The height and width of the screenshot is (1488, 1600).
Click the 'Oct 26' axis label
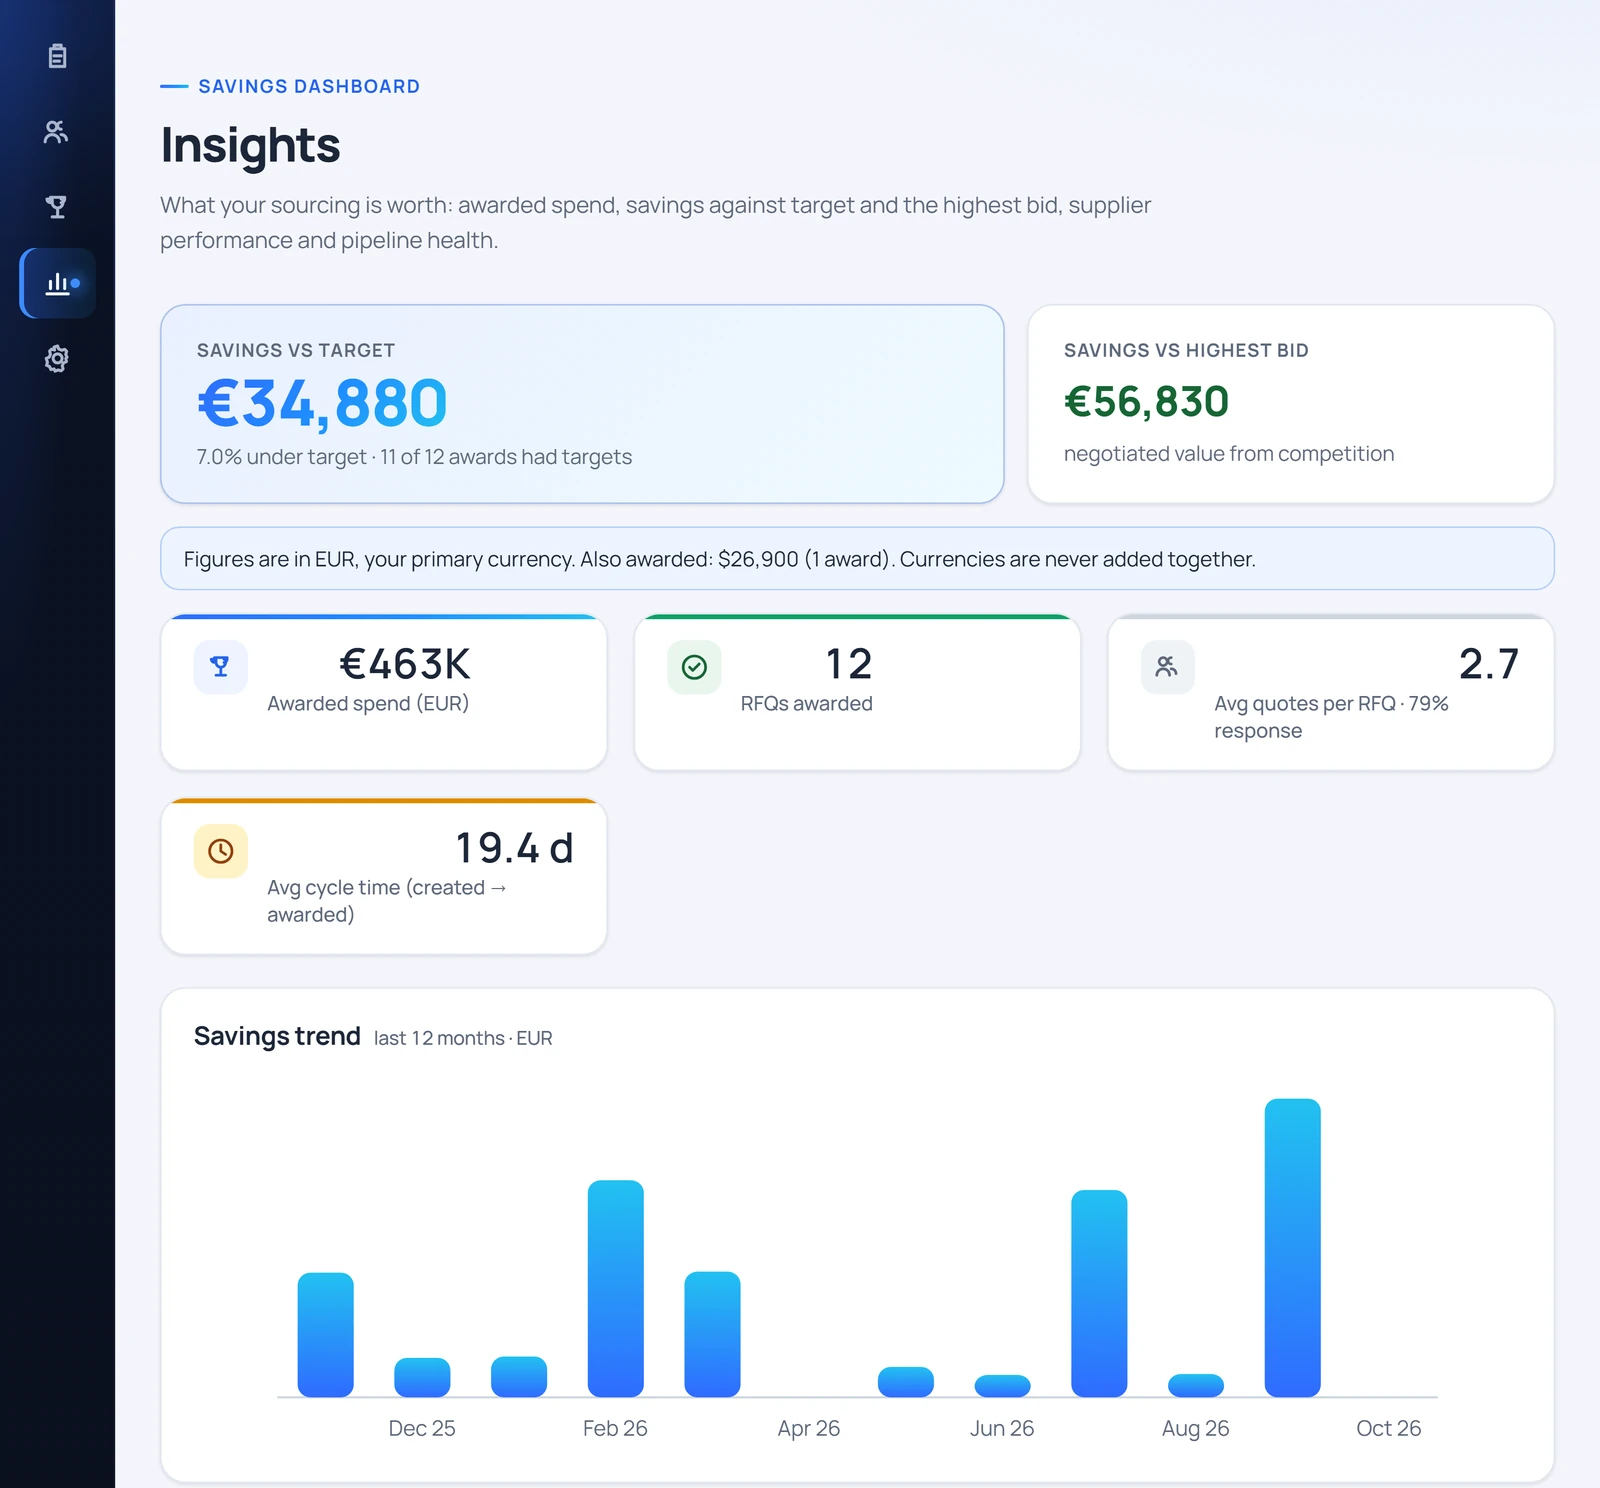pos(1389,1428)
